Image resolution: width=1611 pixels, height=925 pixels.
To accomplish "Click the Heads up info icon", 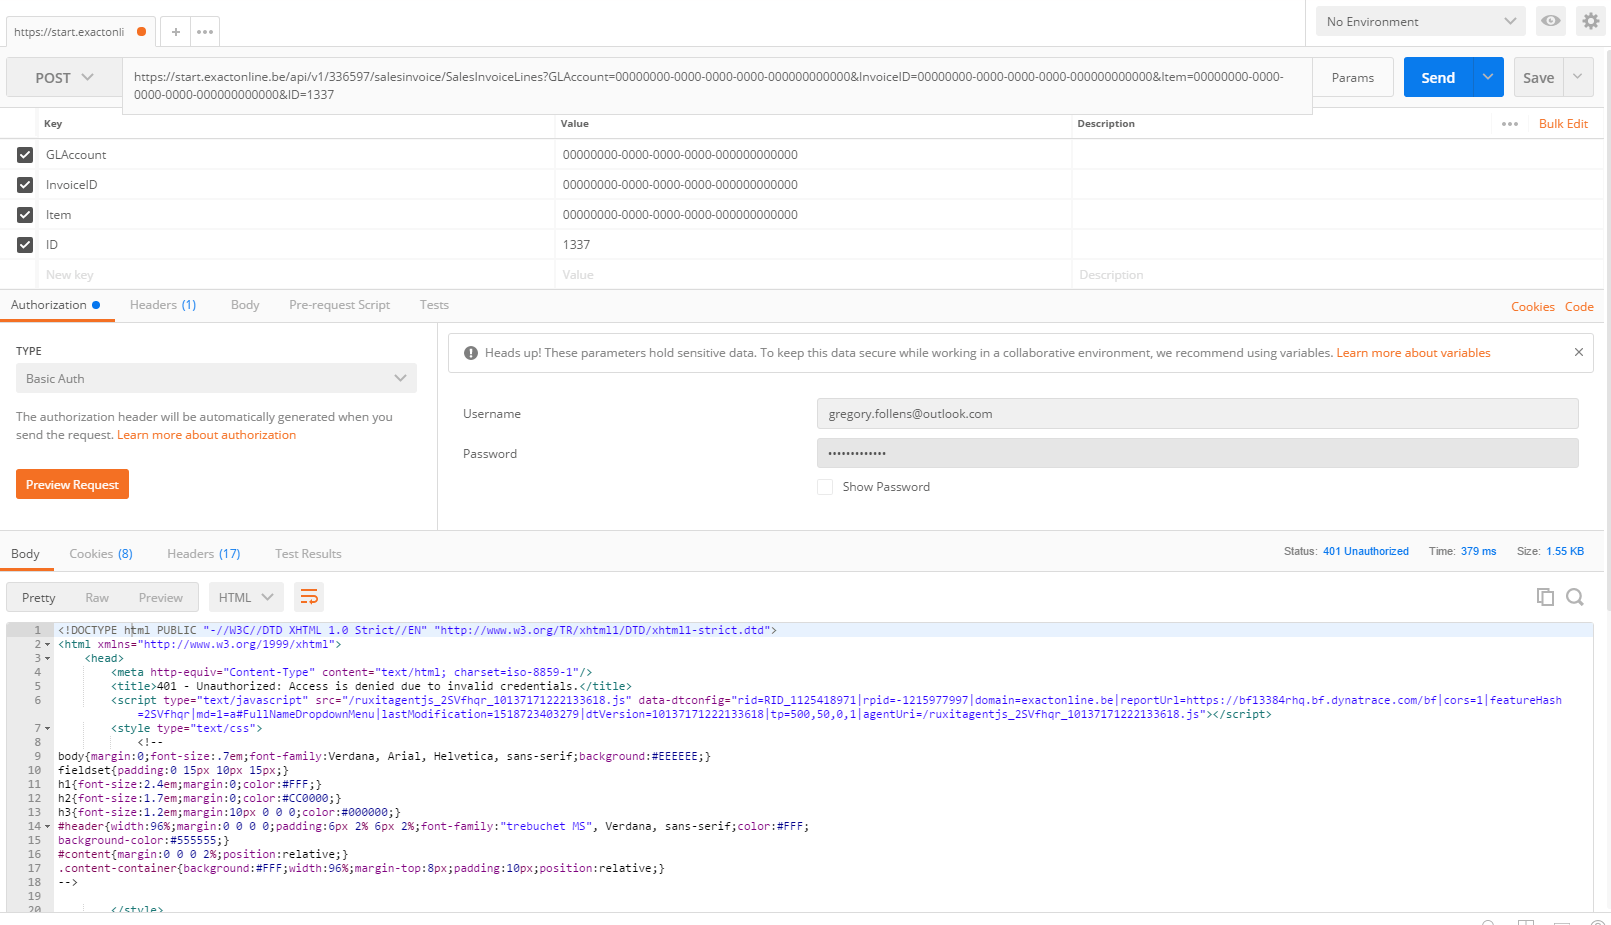I will click(x=471, y=353).
